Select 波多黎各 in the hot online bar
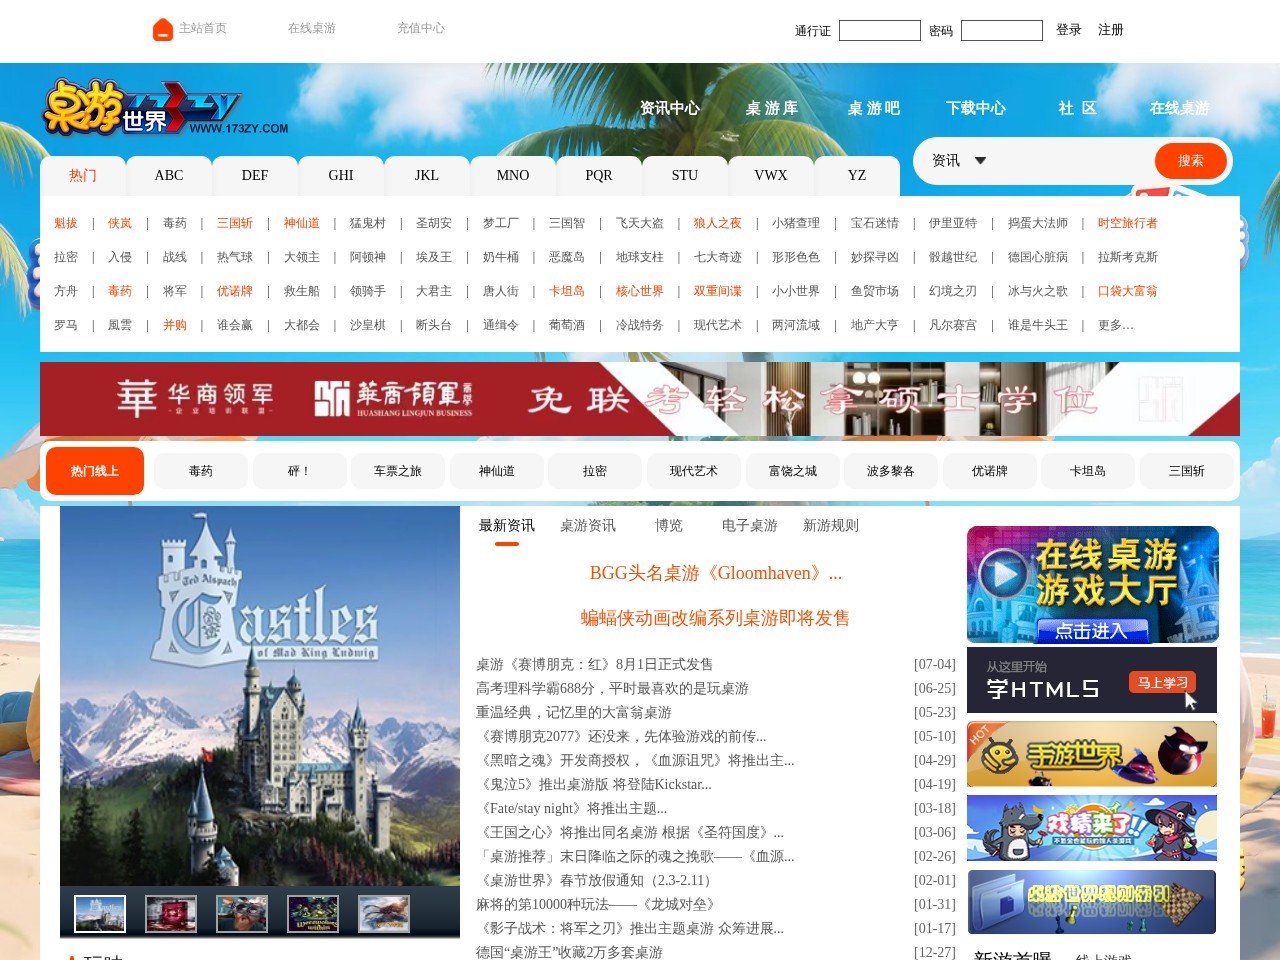 tap(891, 471)
